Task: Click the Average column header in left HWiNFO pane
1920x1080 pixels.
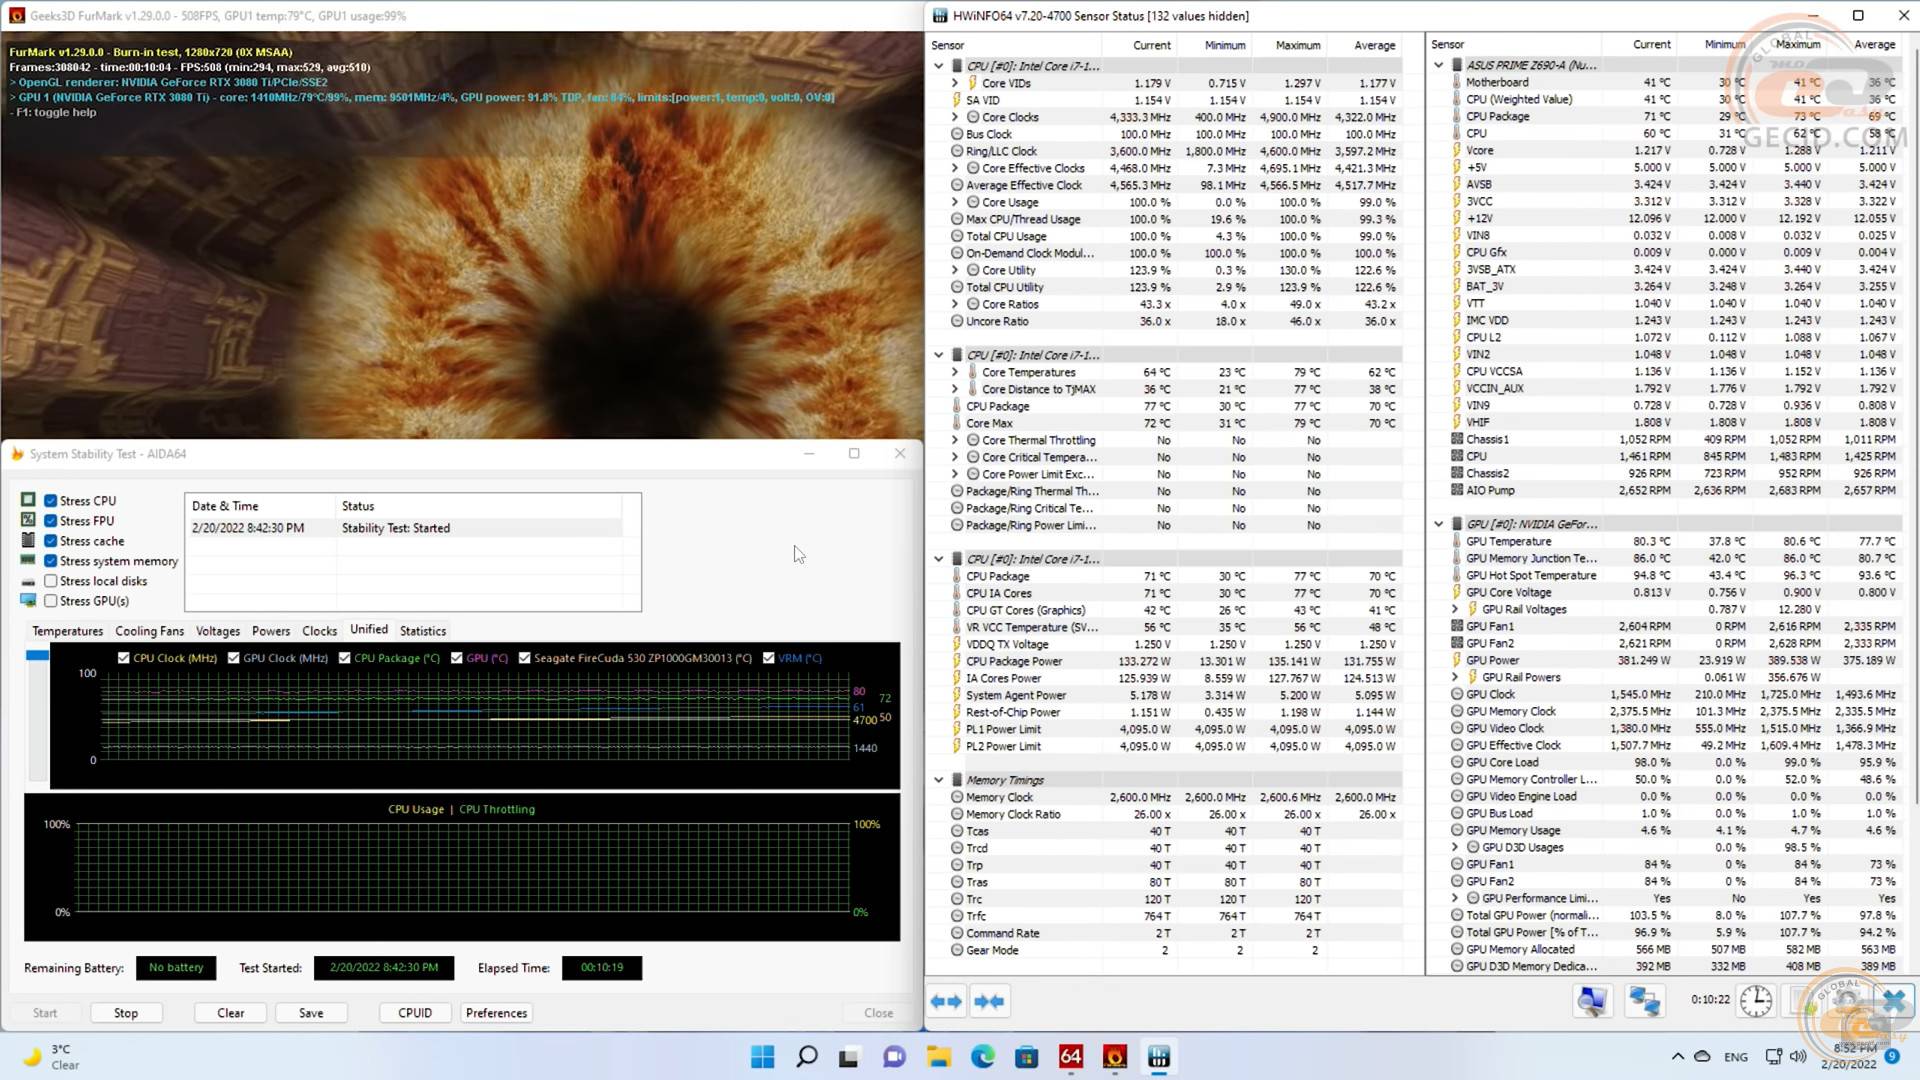Action: point(1374,45)
